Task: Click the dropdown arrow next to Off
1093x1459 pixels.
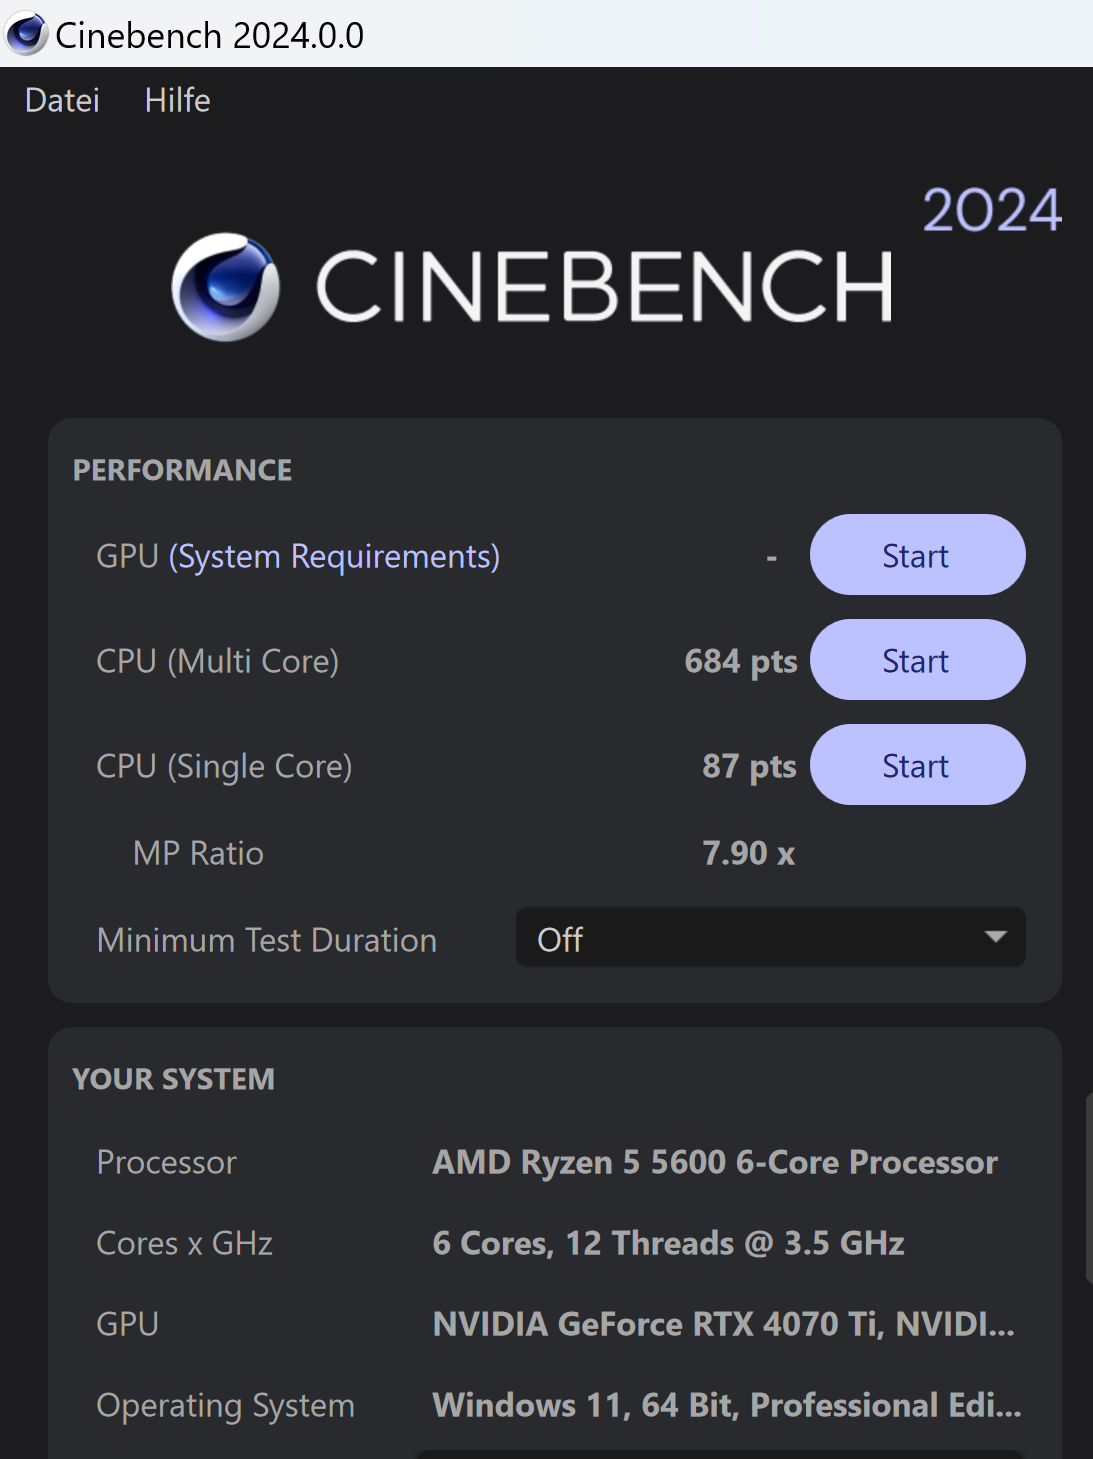Action: click(994, 938)
